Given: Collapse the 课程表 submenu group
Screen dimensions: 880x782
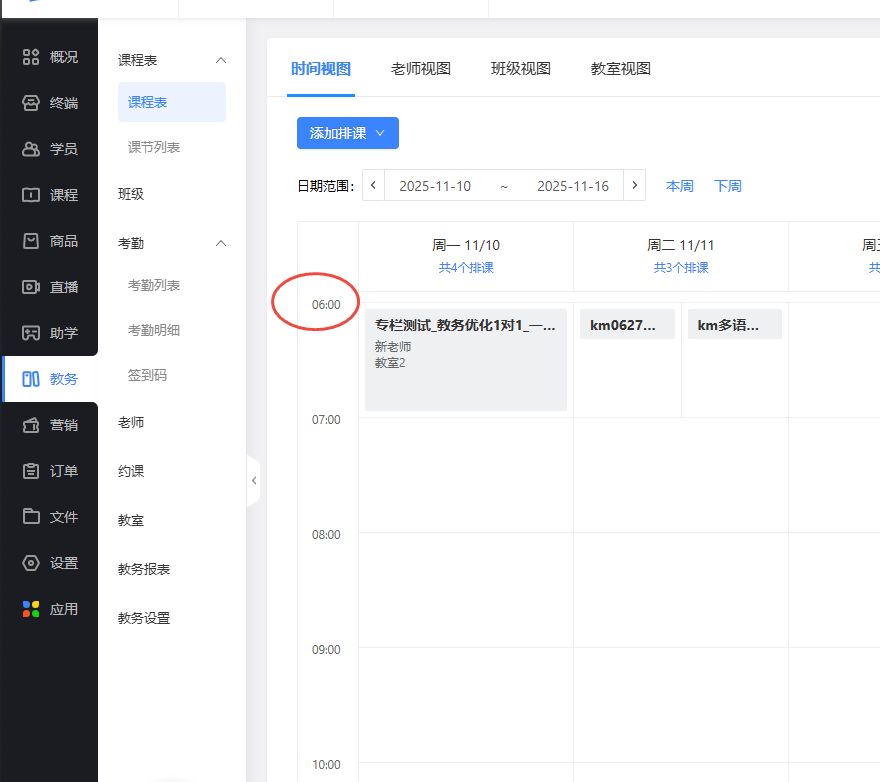Looking at the screenshot, I should (x=221, y=60).
